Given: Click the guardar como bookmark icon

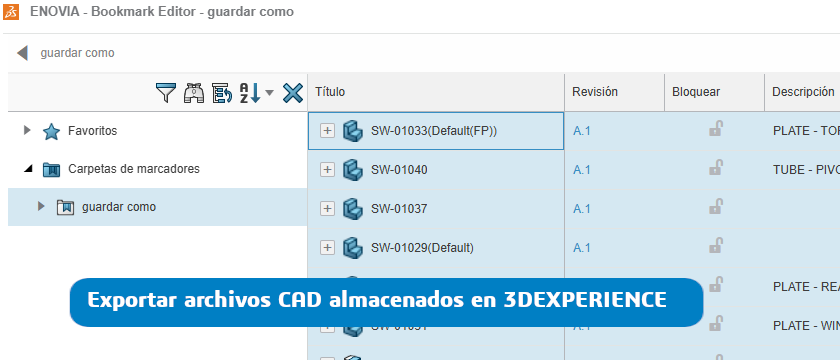Looking at the screenshot, I should tap(65, 207).
